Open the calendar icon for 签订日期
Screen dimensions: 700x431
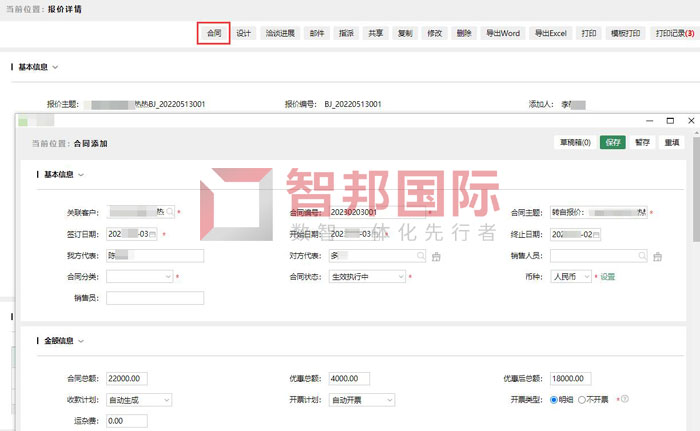152,234
